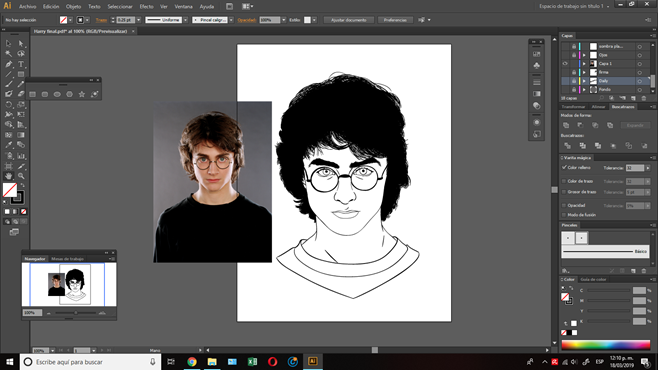Screen dimensions: 658x370
Task: Open the Objeto menu
Action: pyautogui.click(x=73, y=7)
